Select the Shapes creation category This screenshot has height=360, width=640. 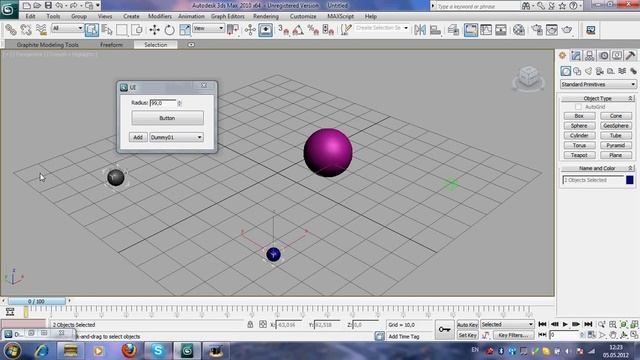[x=577, y=71]
